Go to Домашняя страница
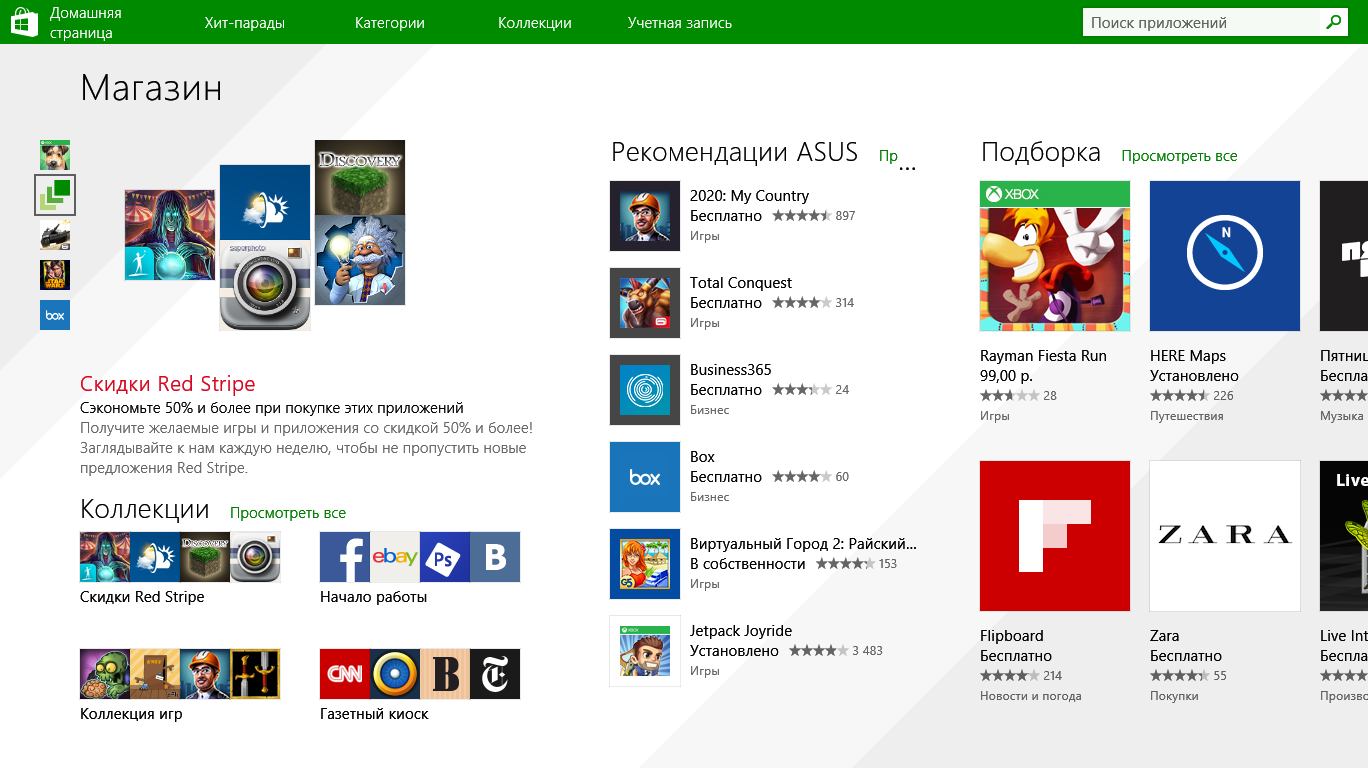The height and width of the screenshot is (768, 1368). tap(86, 22)
